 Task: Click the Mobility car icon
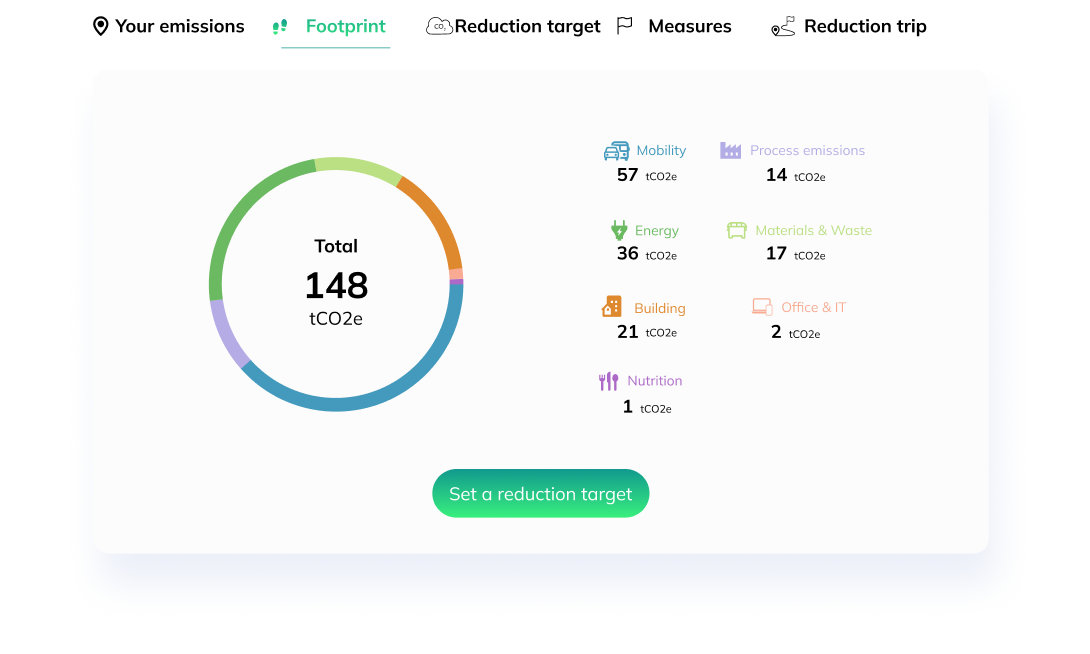(616, 151)
